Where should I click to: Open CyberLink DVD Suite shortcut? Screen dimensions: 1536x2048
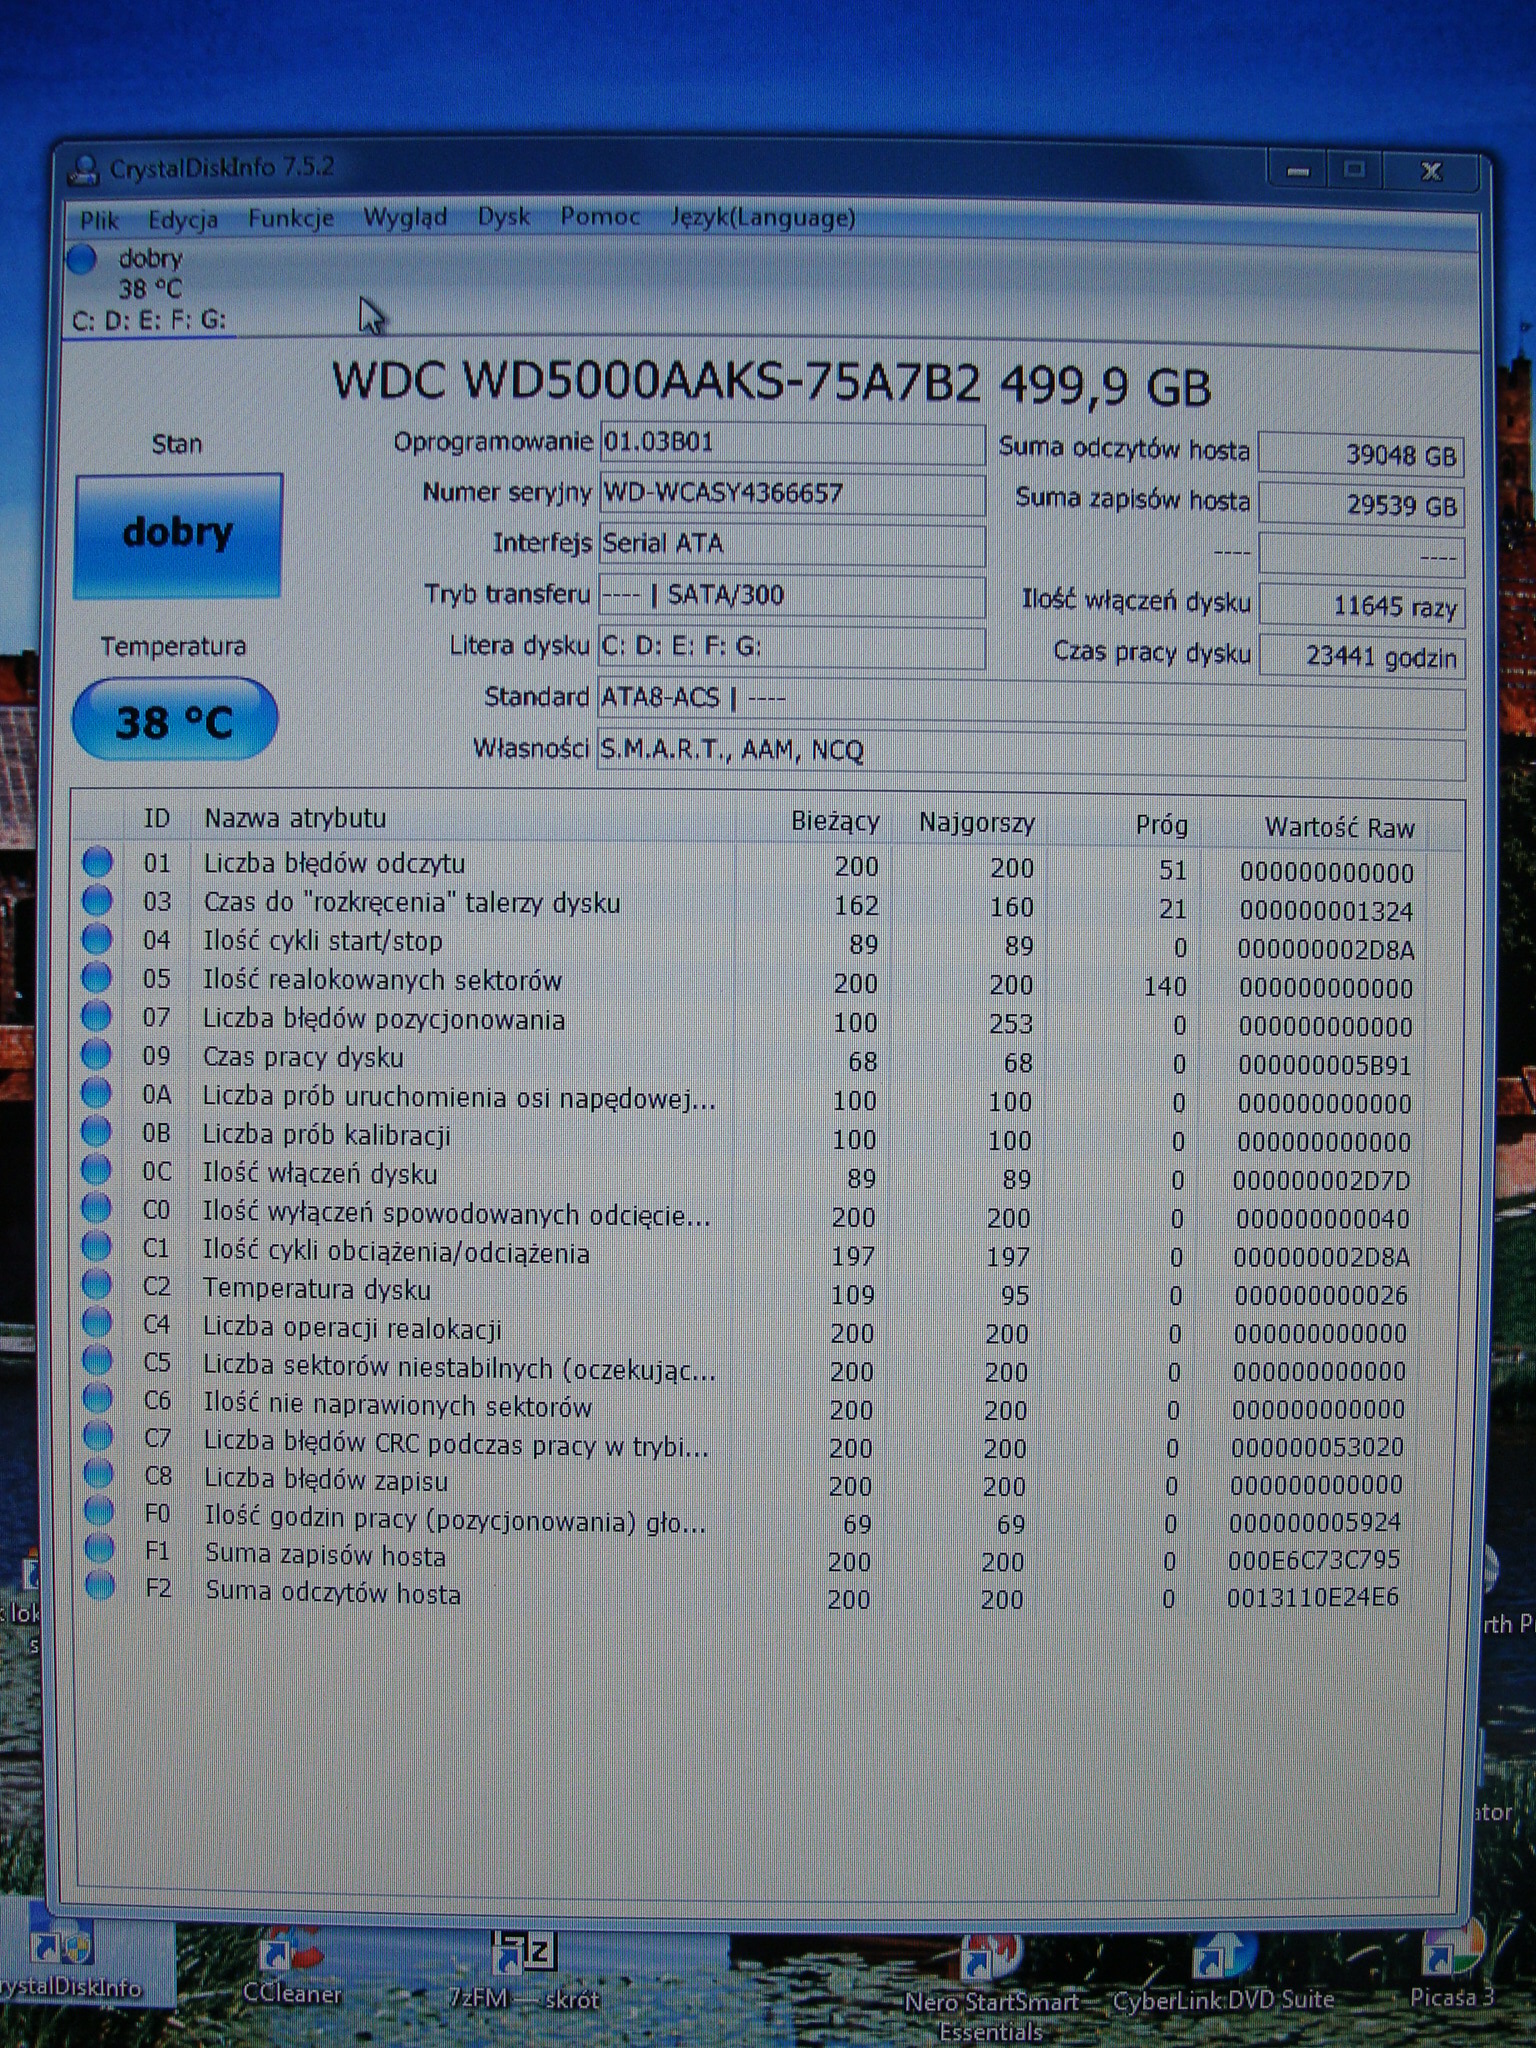click(x=1224, y=1974)
